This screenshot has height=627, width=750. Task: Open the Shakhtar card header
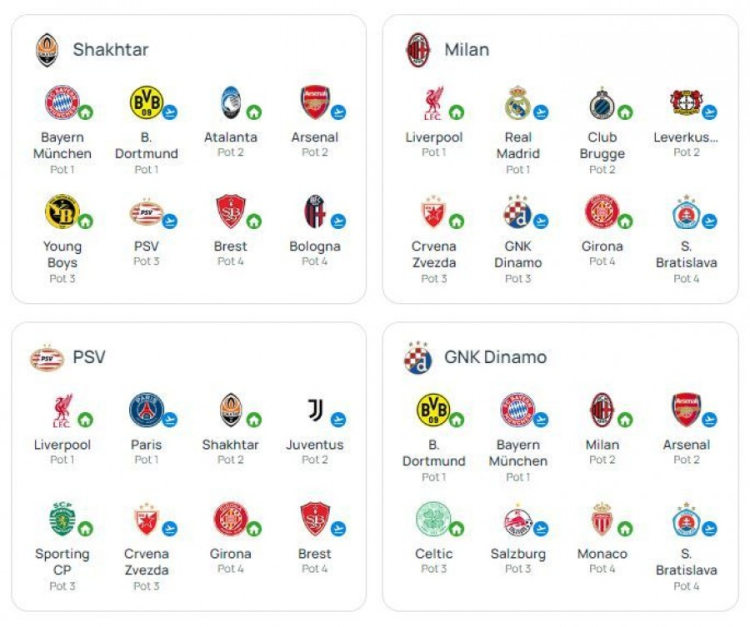[110, 49]
